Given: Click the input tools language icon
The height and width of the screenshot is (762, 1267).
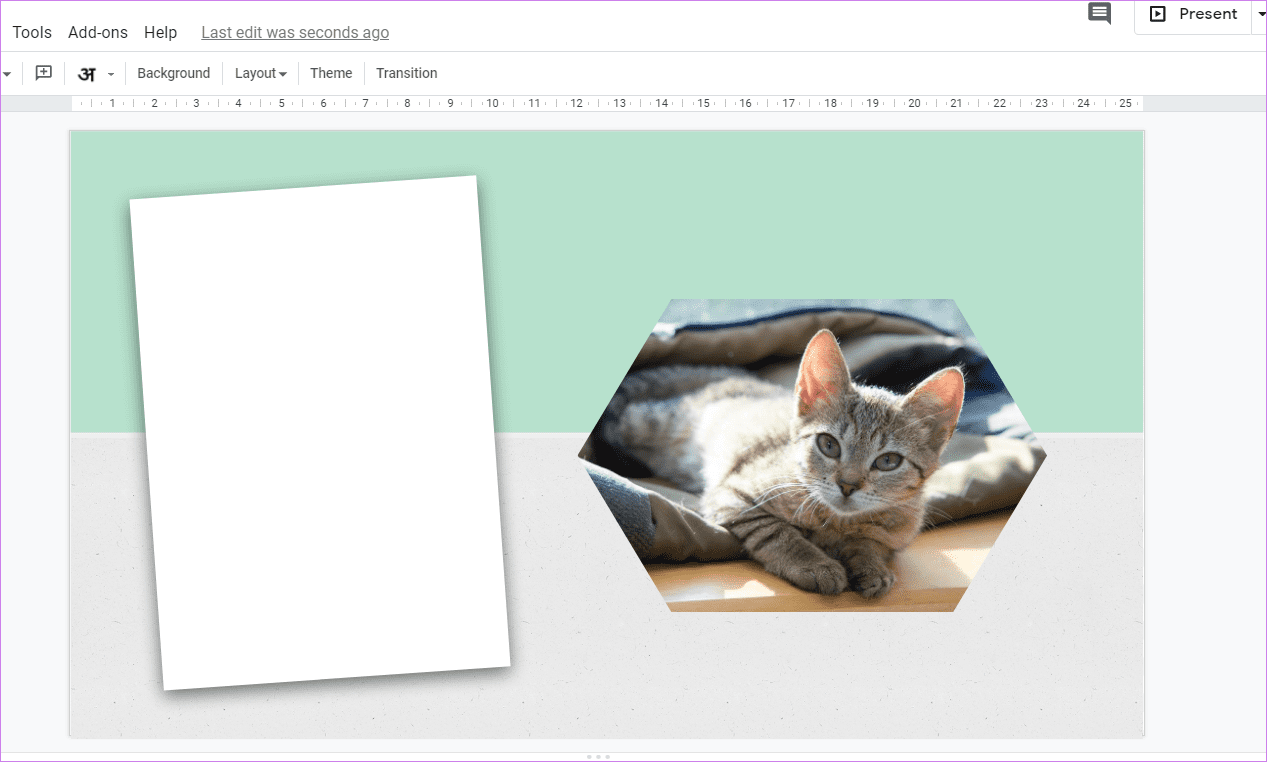Looking at the screenshot, I should coord(87,74).
